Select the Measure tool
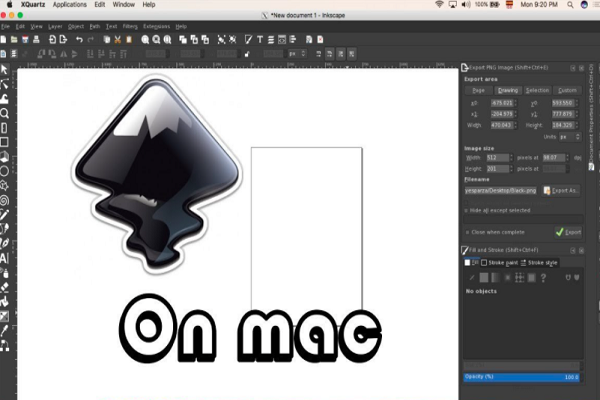Viewport: 600px width, 400px height. 4,127
